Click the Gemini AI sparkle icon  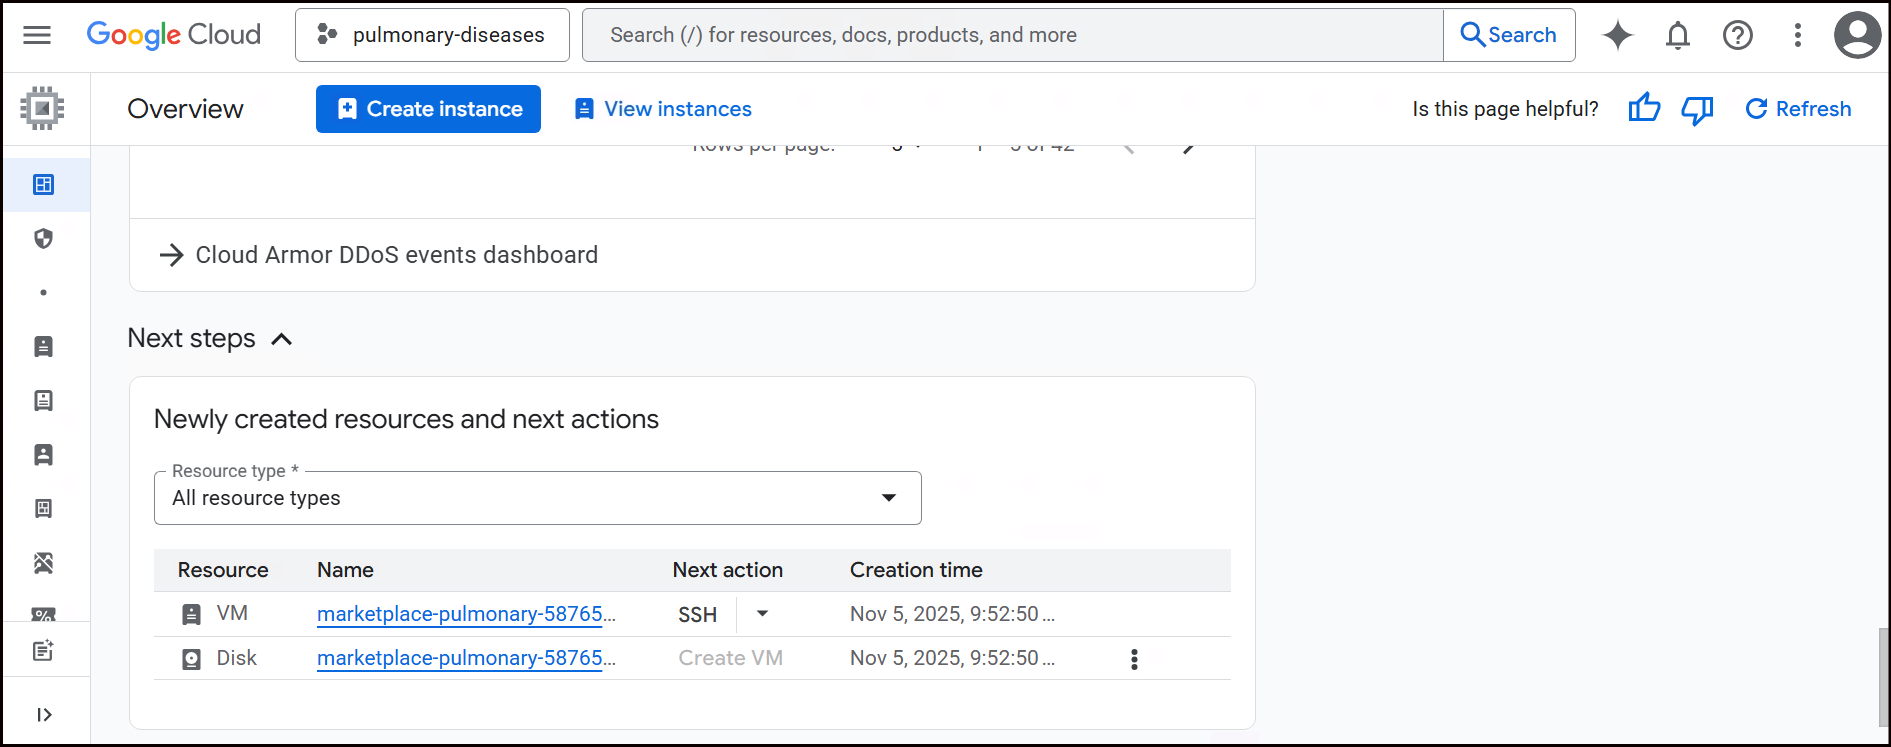click(x=1617, y=35)
